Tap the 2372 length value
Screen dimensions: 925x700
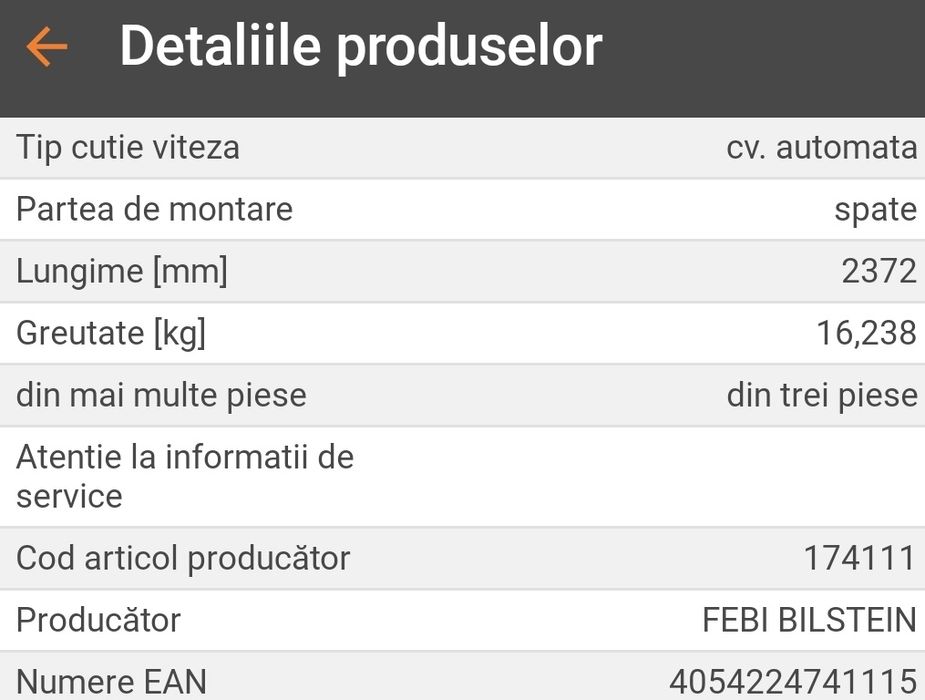878,271
